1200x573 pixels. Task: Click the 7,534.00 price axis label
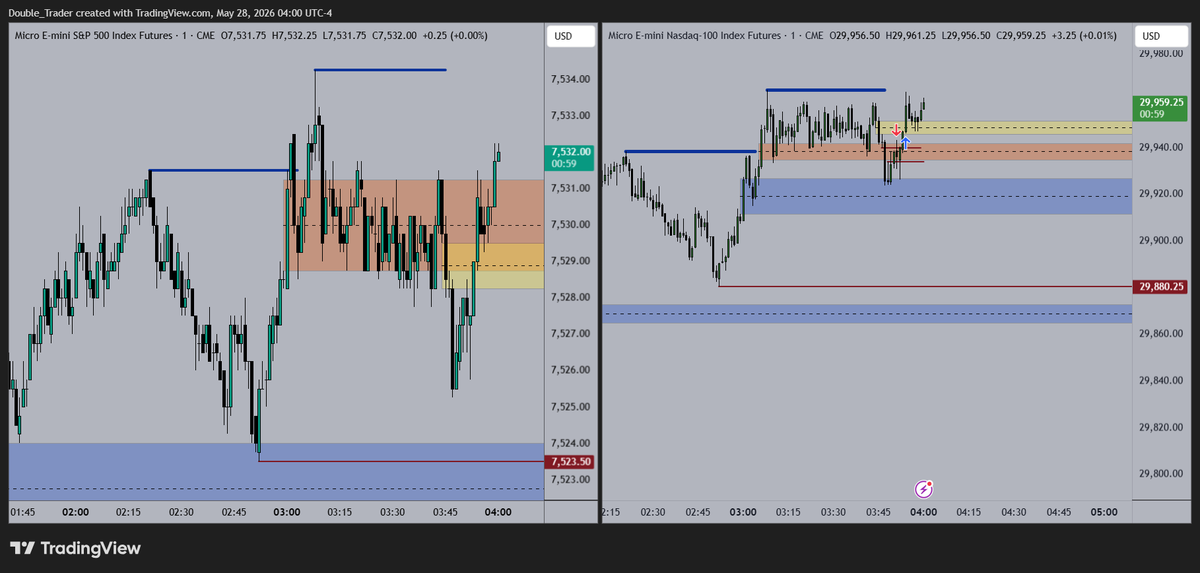[569, 79]
